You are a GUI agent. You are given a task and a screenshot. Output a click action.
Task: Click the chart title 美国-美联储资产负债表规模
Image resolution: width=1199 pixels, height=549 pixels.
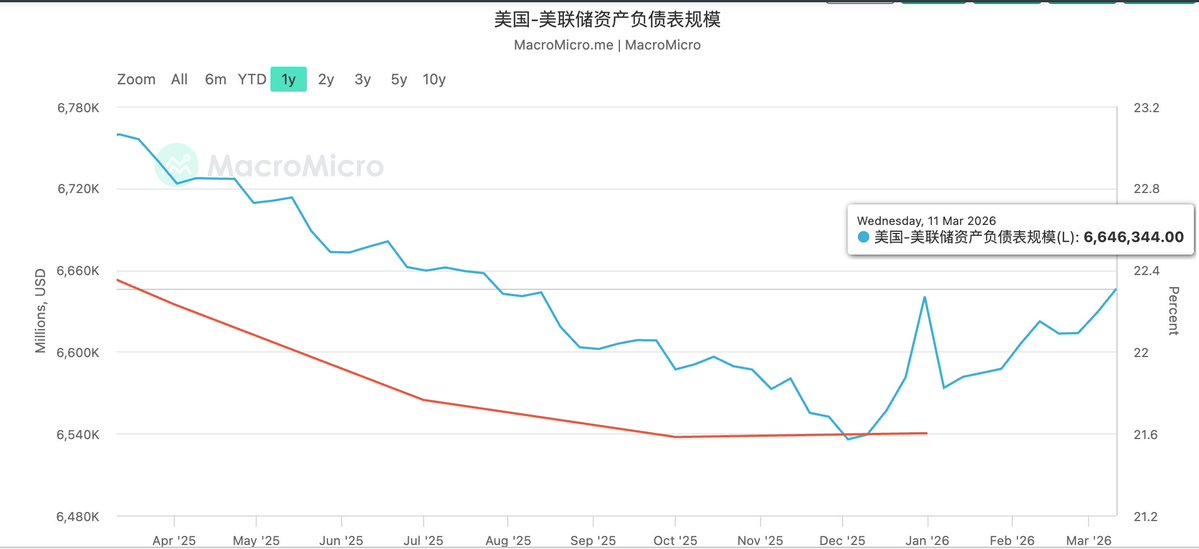pyautogui.click(x=607, y=20)
